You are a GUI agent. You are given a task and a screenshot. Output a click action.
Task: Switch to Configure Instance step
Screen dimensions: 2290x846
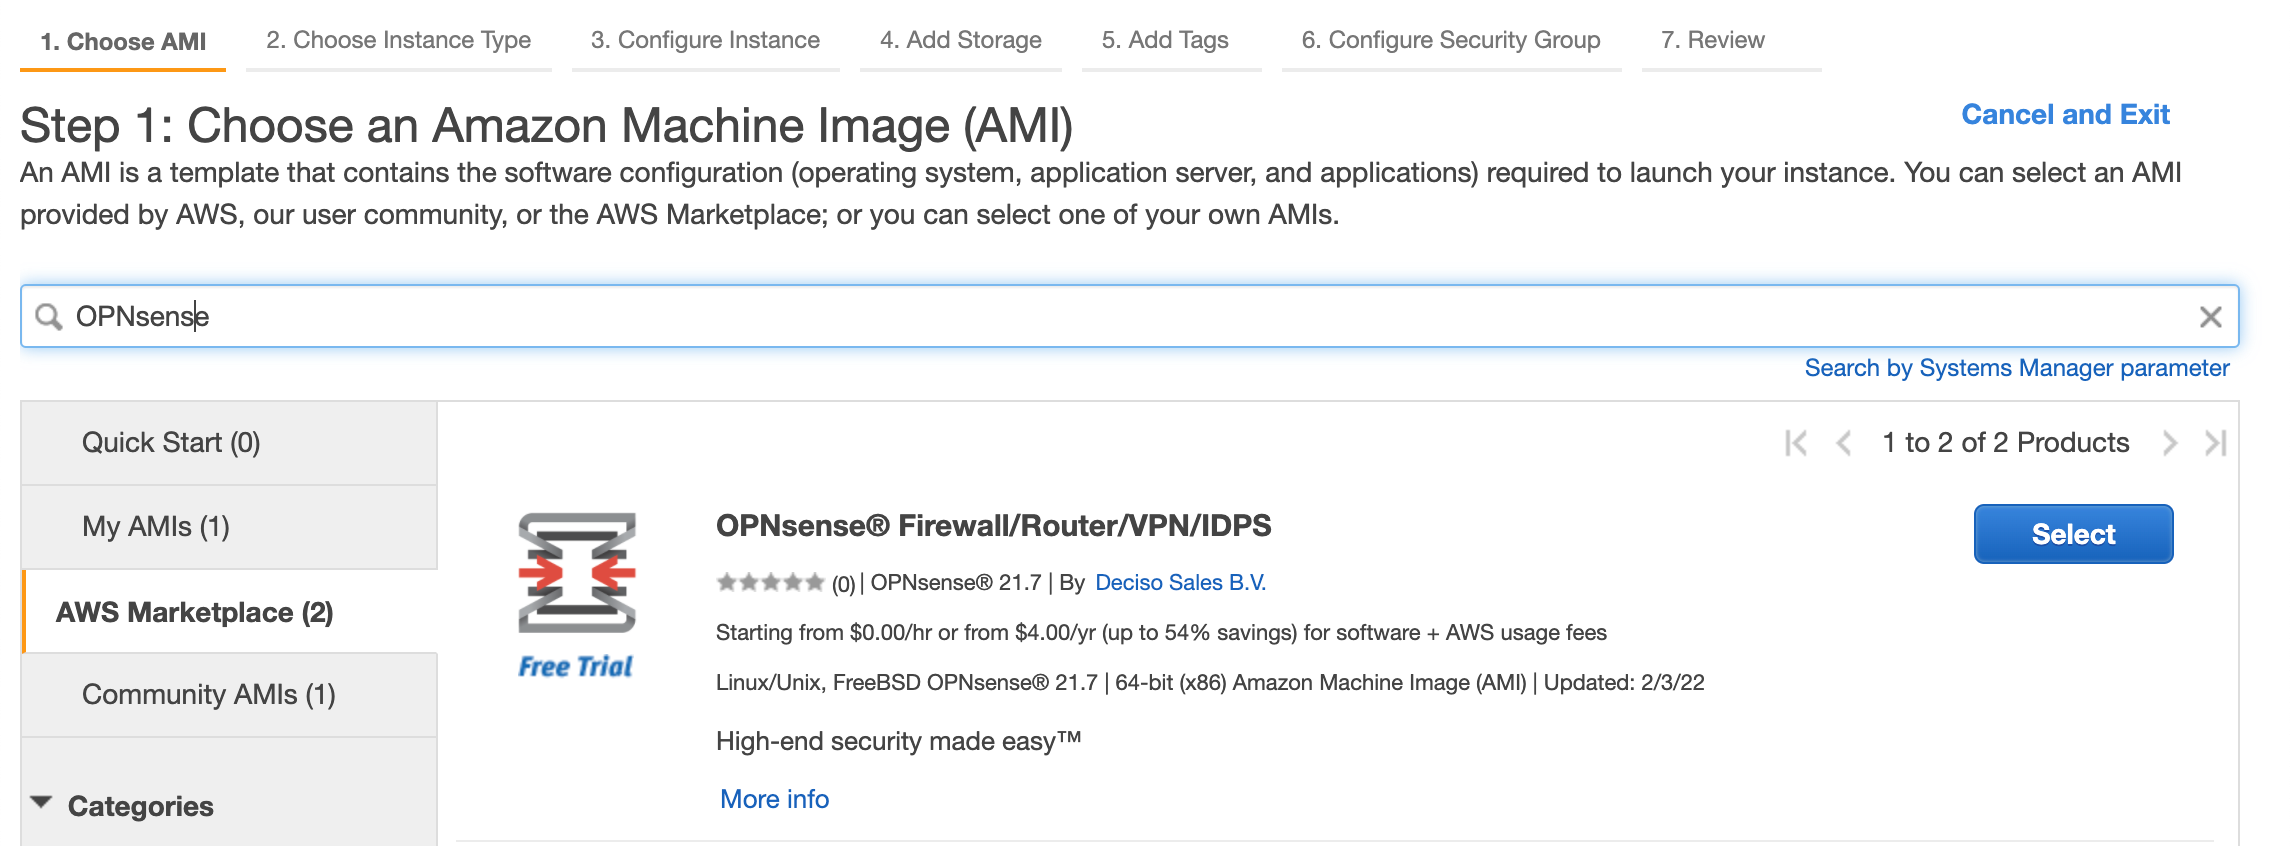[705, 40]
